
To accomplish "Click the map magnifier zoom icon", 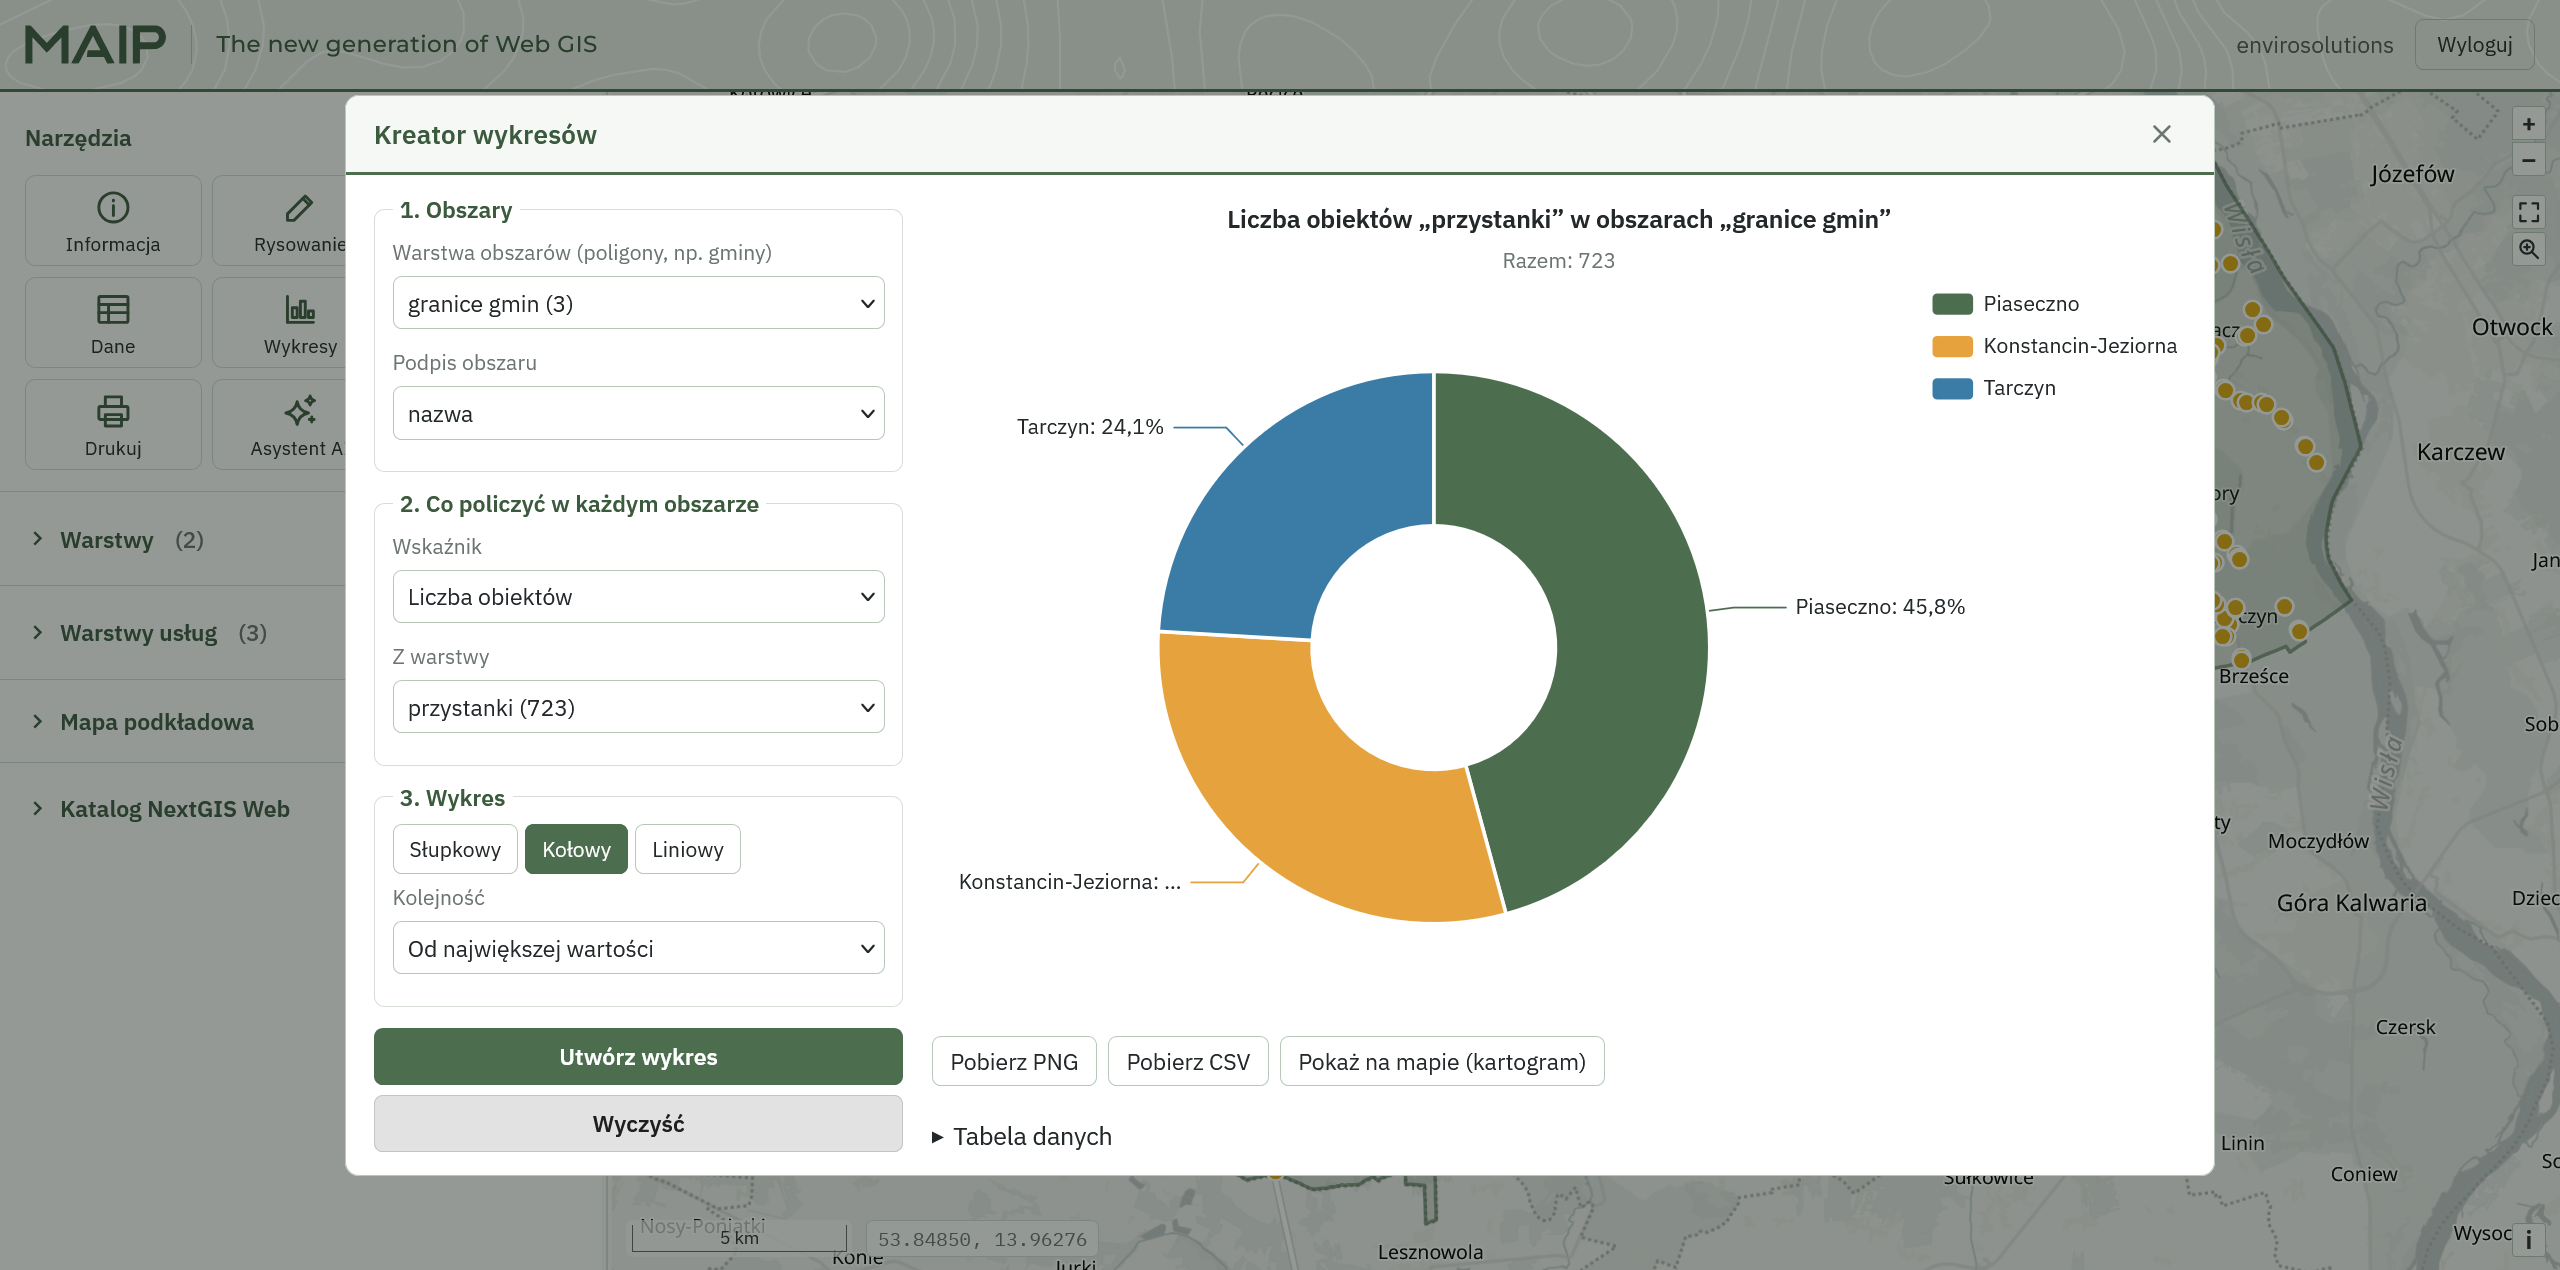I will (2528, 249).
